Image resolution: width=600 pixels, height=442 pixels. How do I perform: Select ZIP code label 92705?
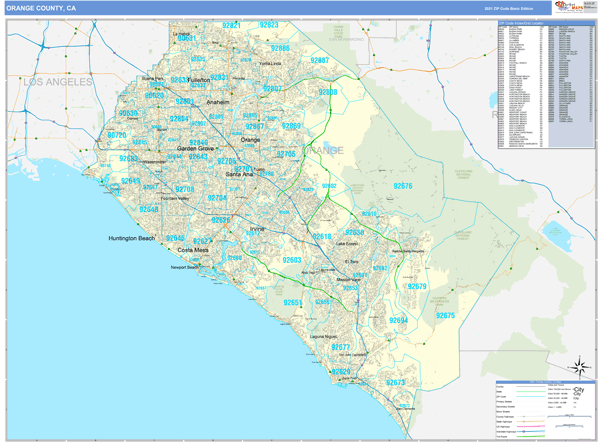coord(286,154)
